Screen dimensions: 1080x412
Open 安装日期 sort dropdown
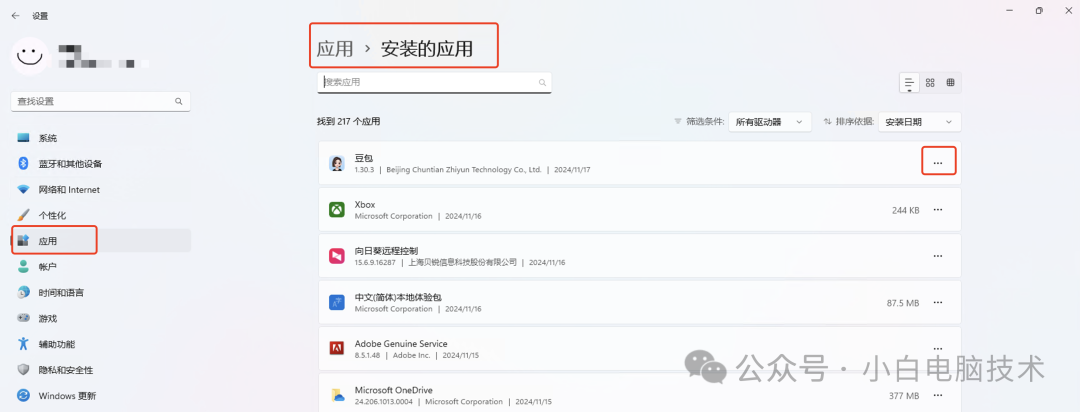pos(920,122)
